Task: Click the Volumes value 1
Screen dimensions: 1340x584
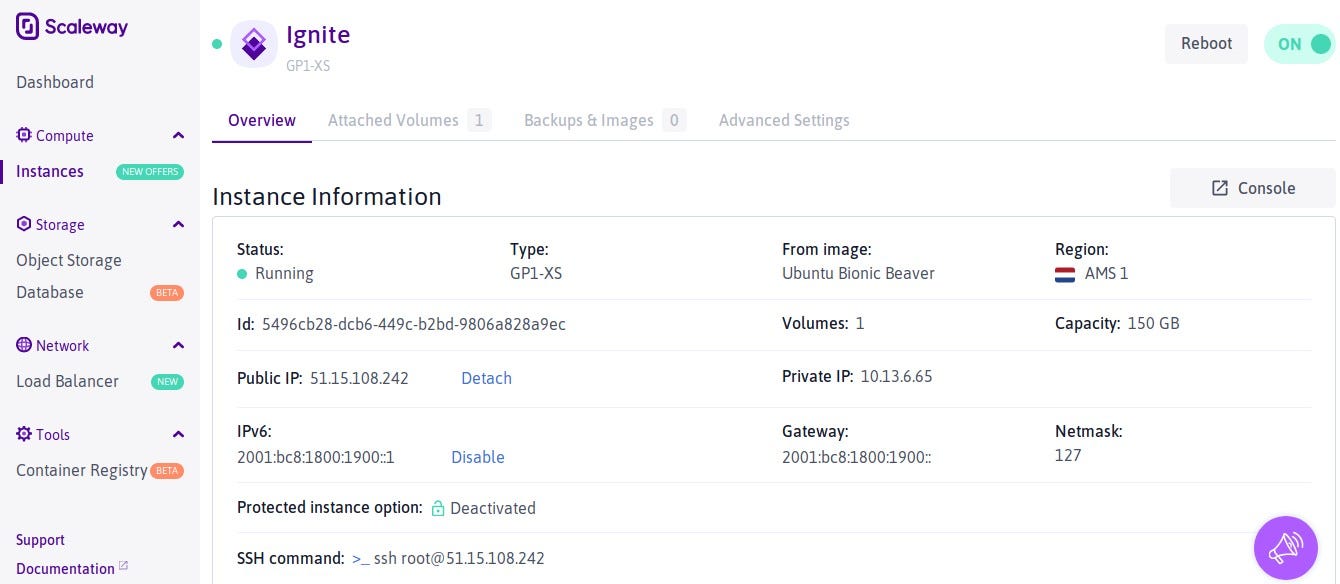Action: pyautogui.click(x=860, y=324)
